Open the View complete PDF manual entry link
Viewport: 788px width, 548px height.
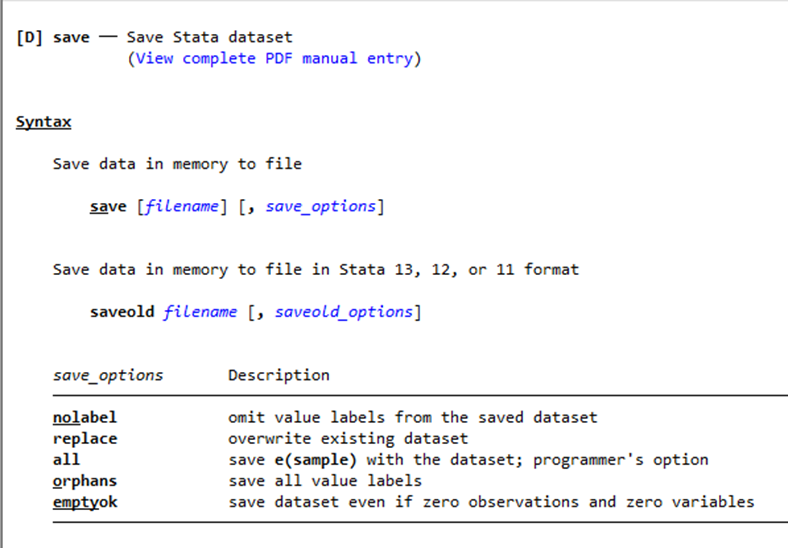point(274,59)
